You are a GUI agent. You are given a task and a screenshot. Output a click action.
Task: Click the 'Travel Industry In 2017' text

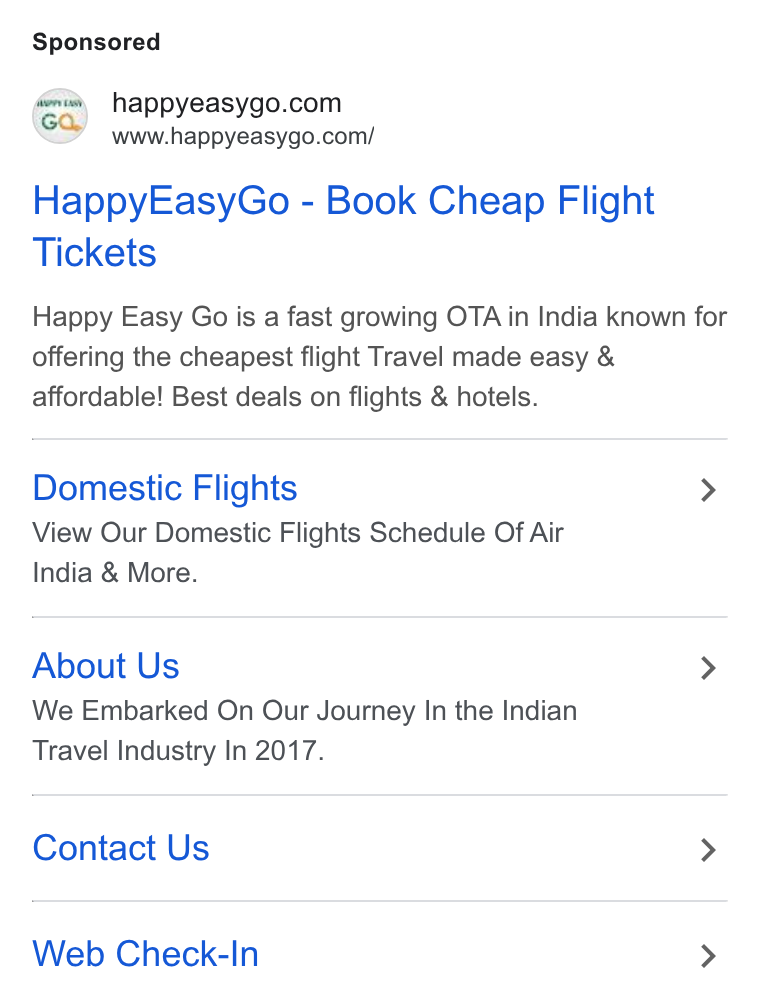click(178, 751)
